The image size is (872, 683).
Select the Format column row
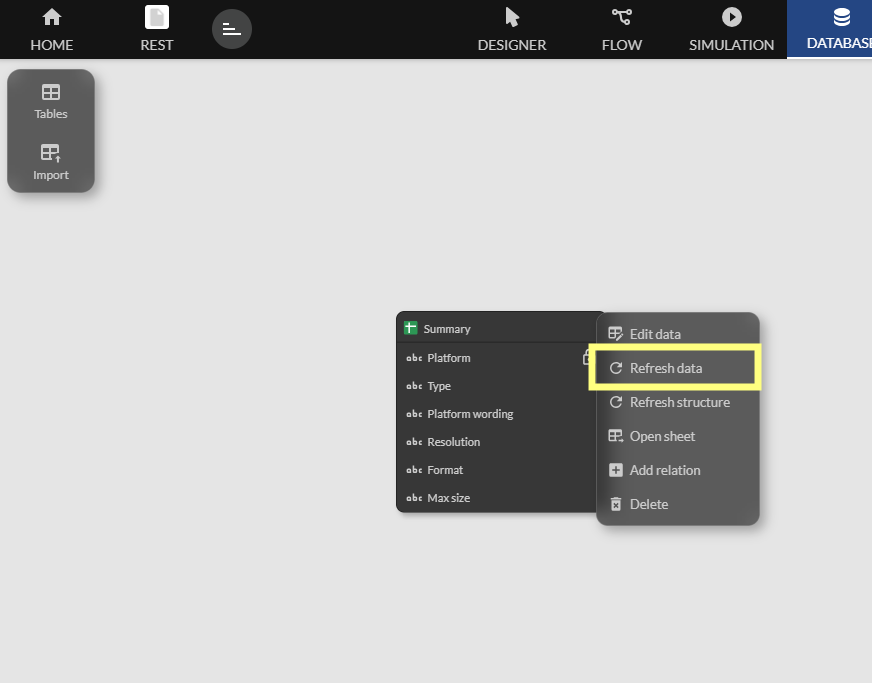497,469
